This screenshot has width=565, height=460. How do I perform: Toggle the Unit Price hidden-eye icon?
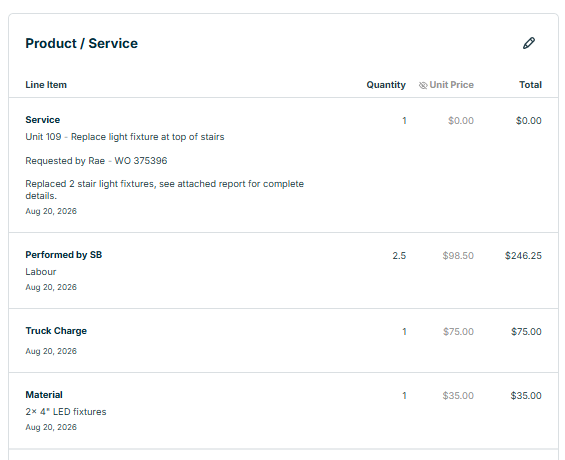pos(423,85)
